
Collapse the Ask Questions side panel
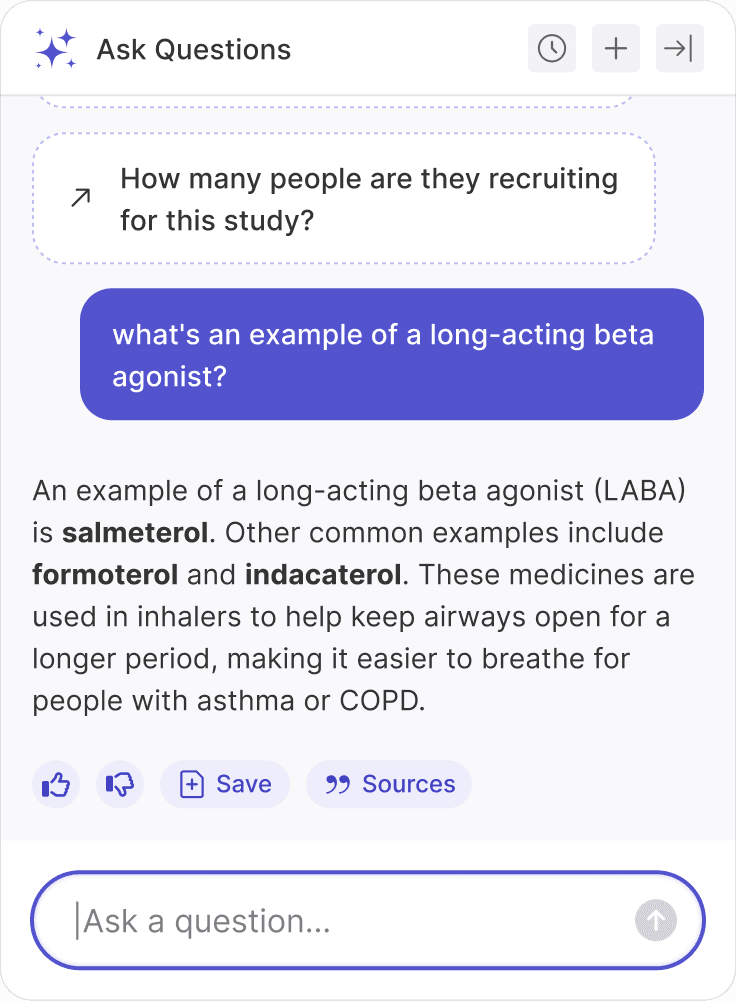680,49
